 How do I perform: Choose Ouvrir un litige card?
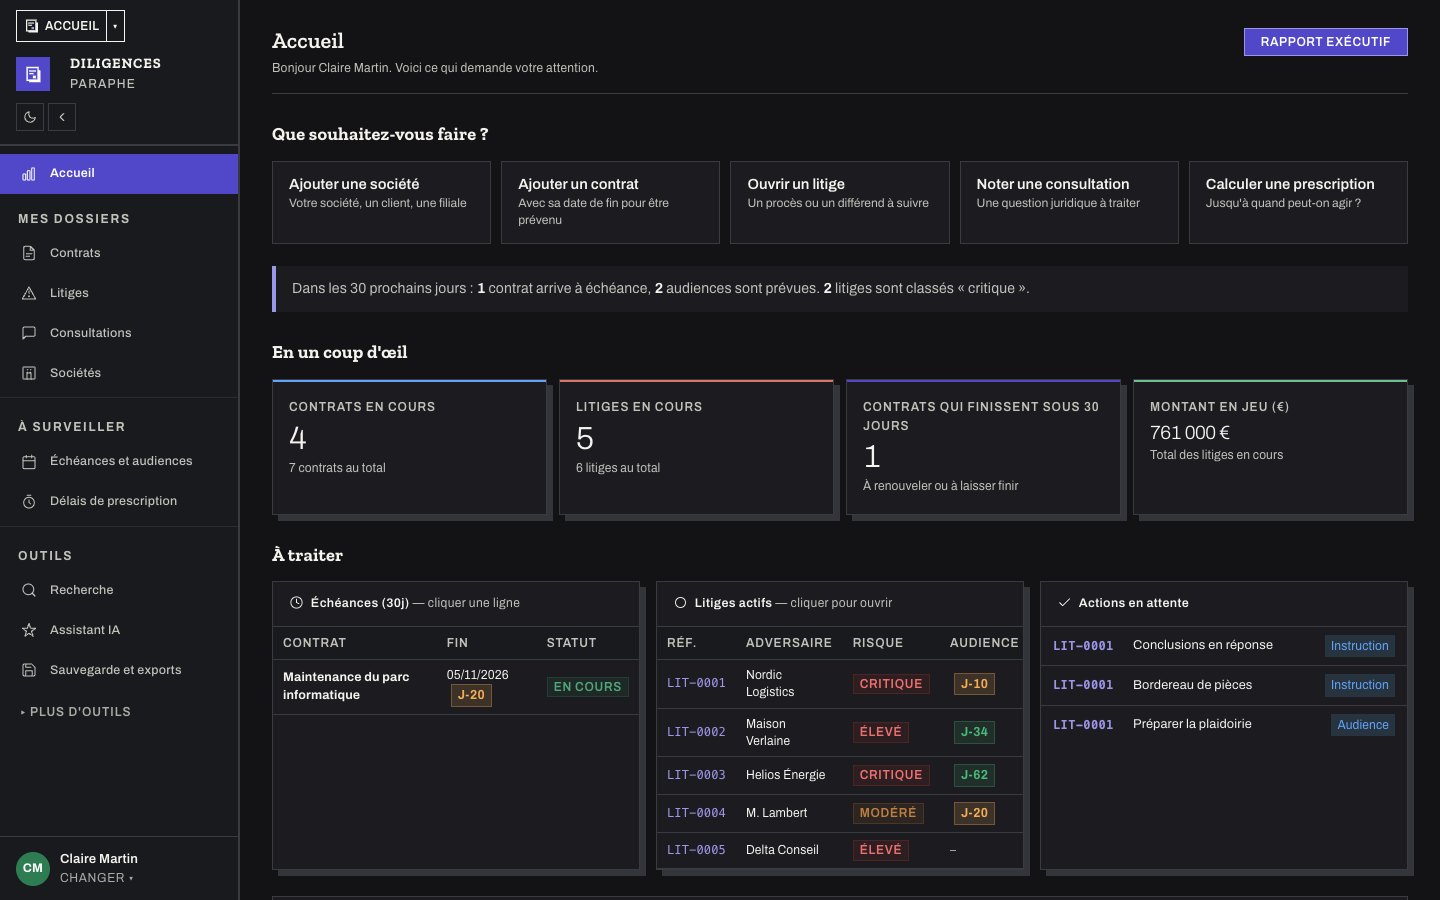pos(839,202)
